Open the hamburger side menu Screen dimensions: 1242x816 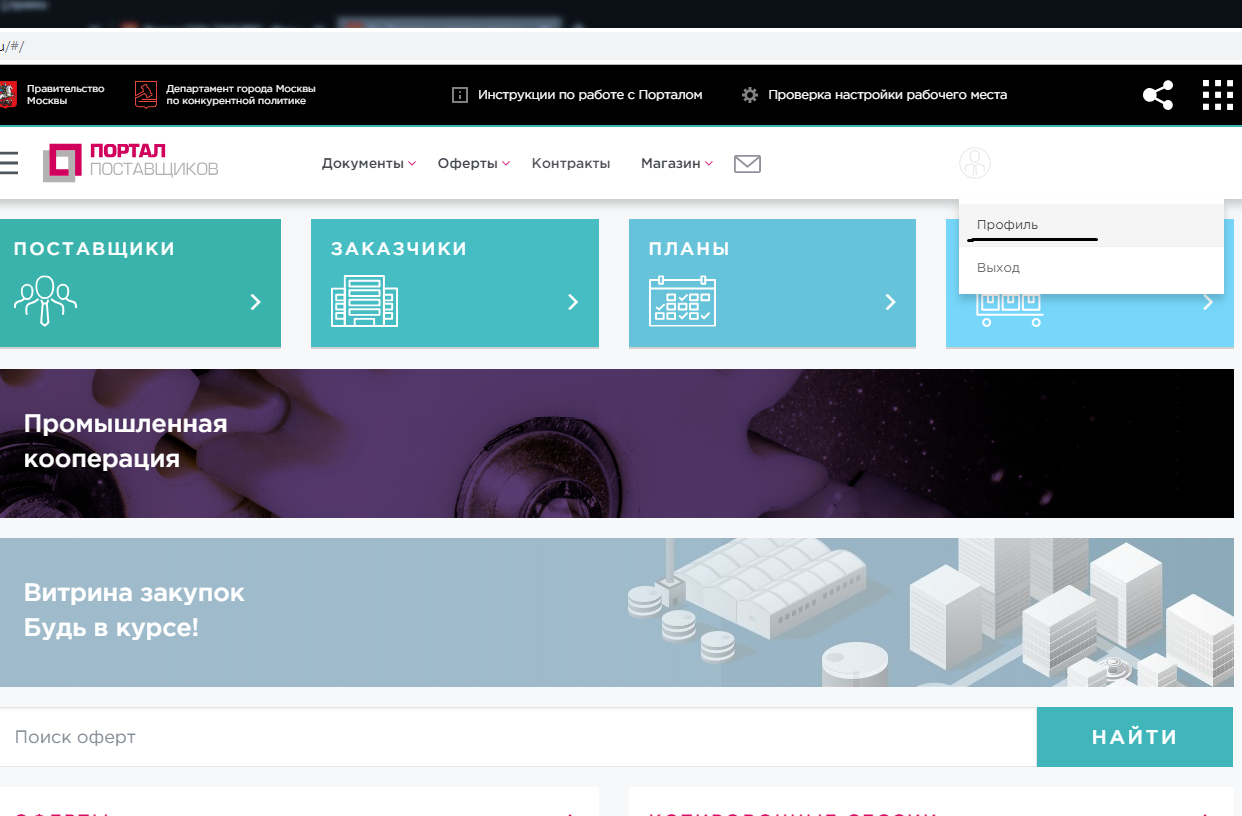pyautogui.click(x=8, y=163)
